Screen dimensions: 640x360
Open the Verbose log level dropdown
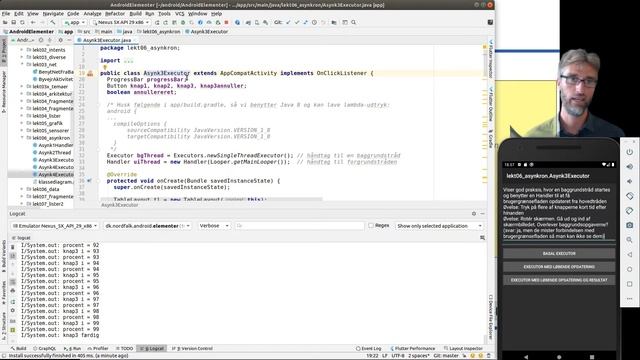click(214, 226)
